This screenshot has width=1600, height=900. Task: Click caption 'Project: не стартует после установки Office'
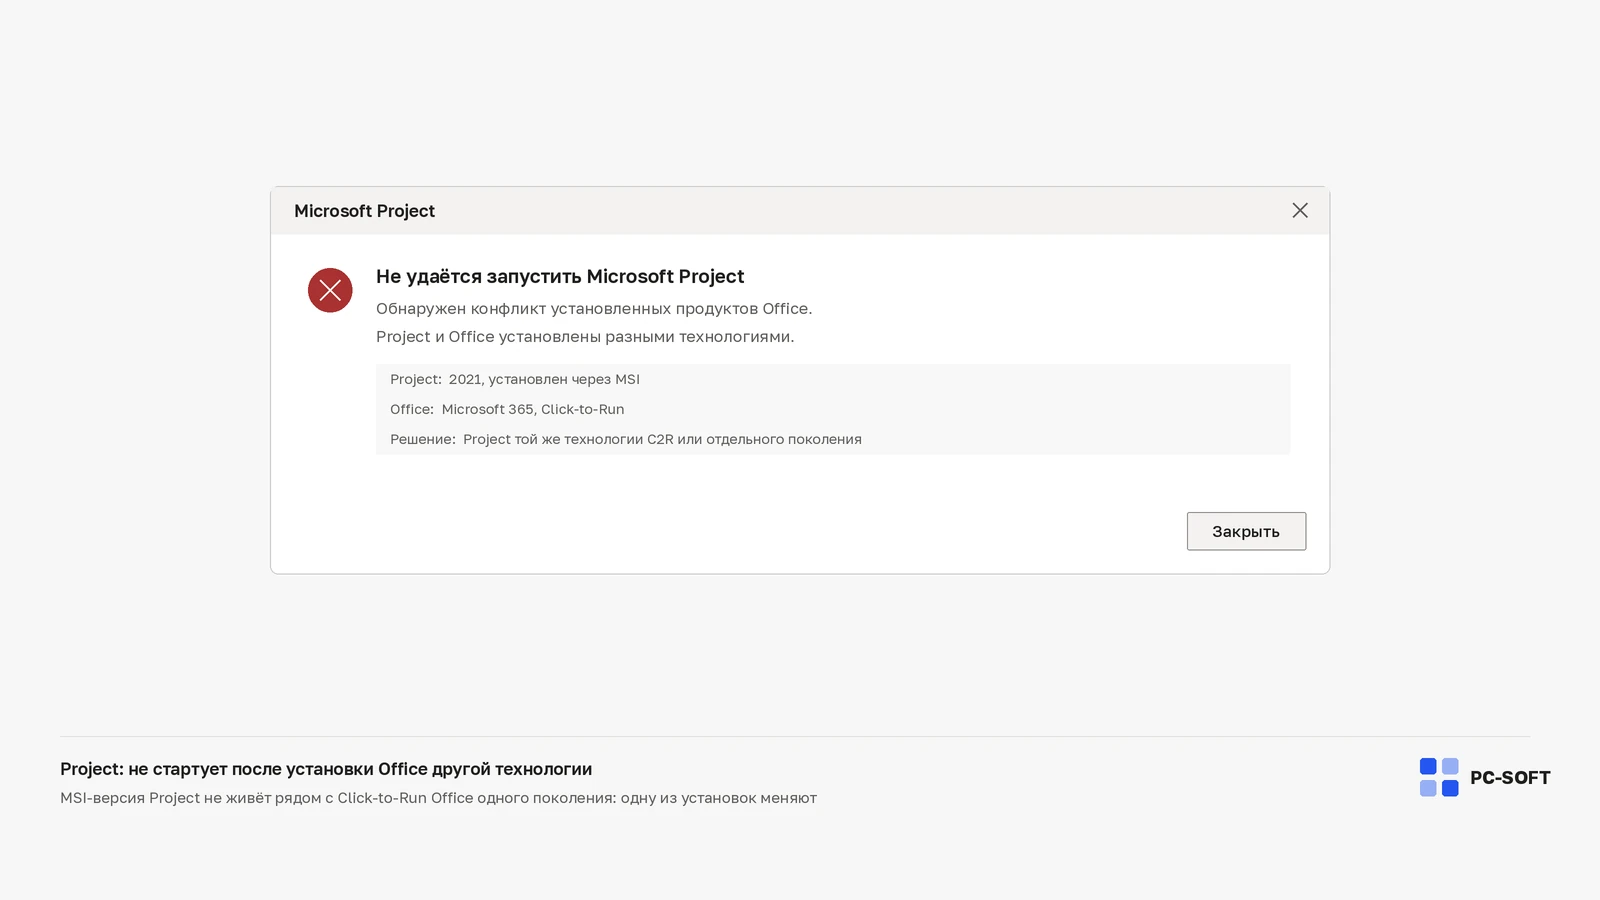point(326,769)
